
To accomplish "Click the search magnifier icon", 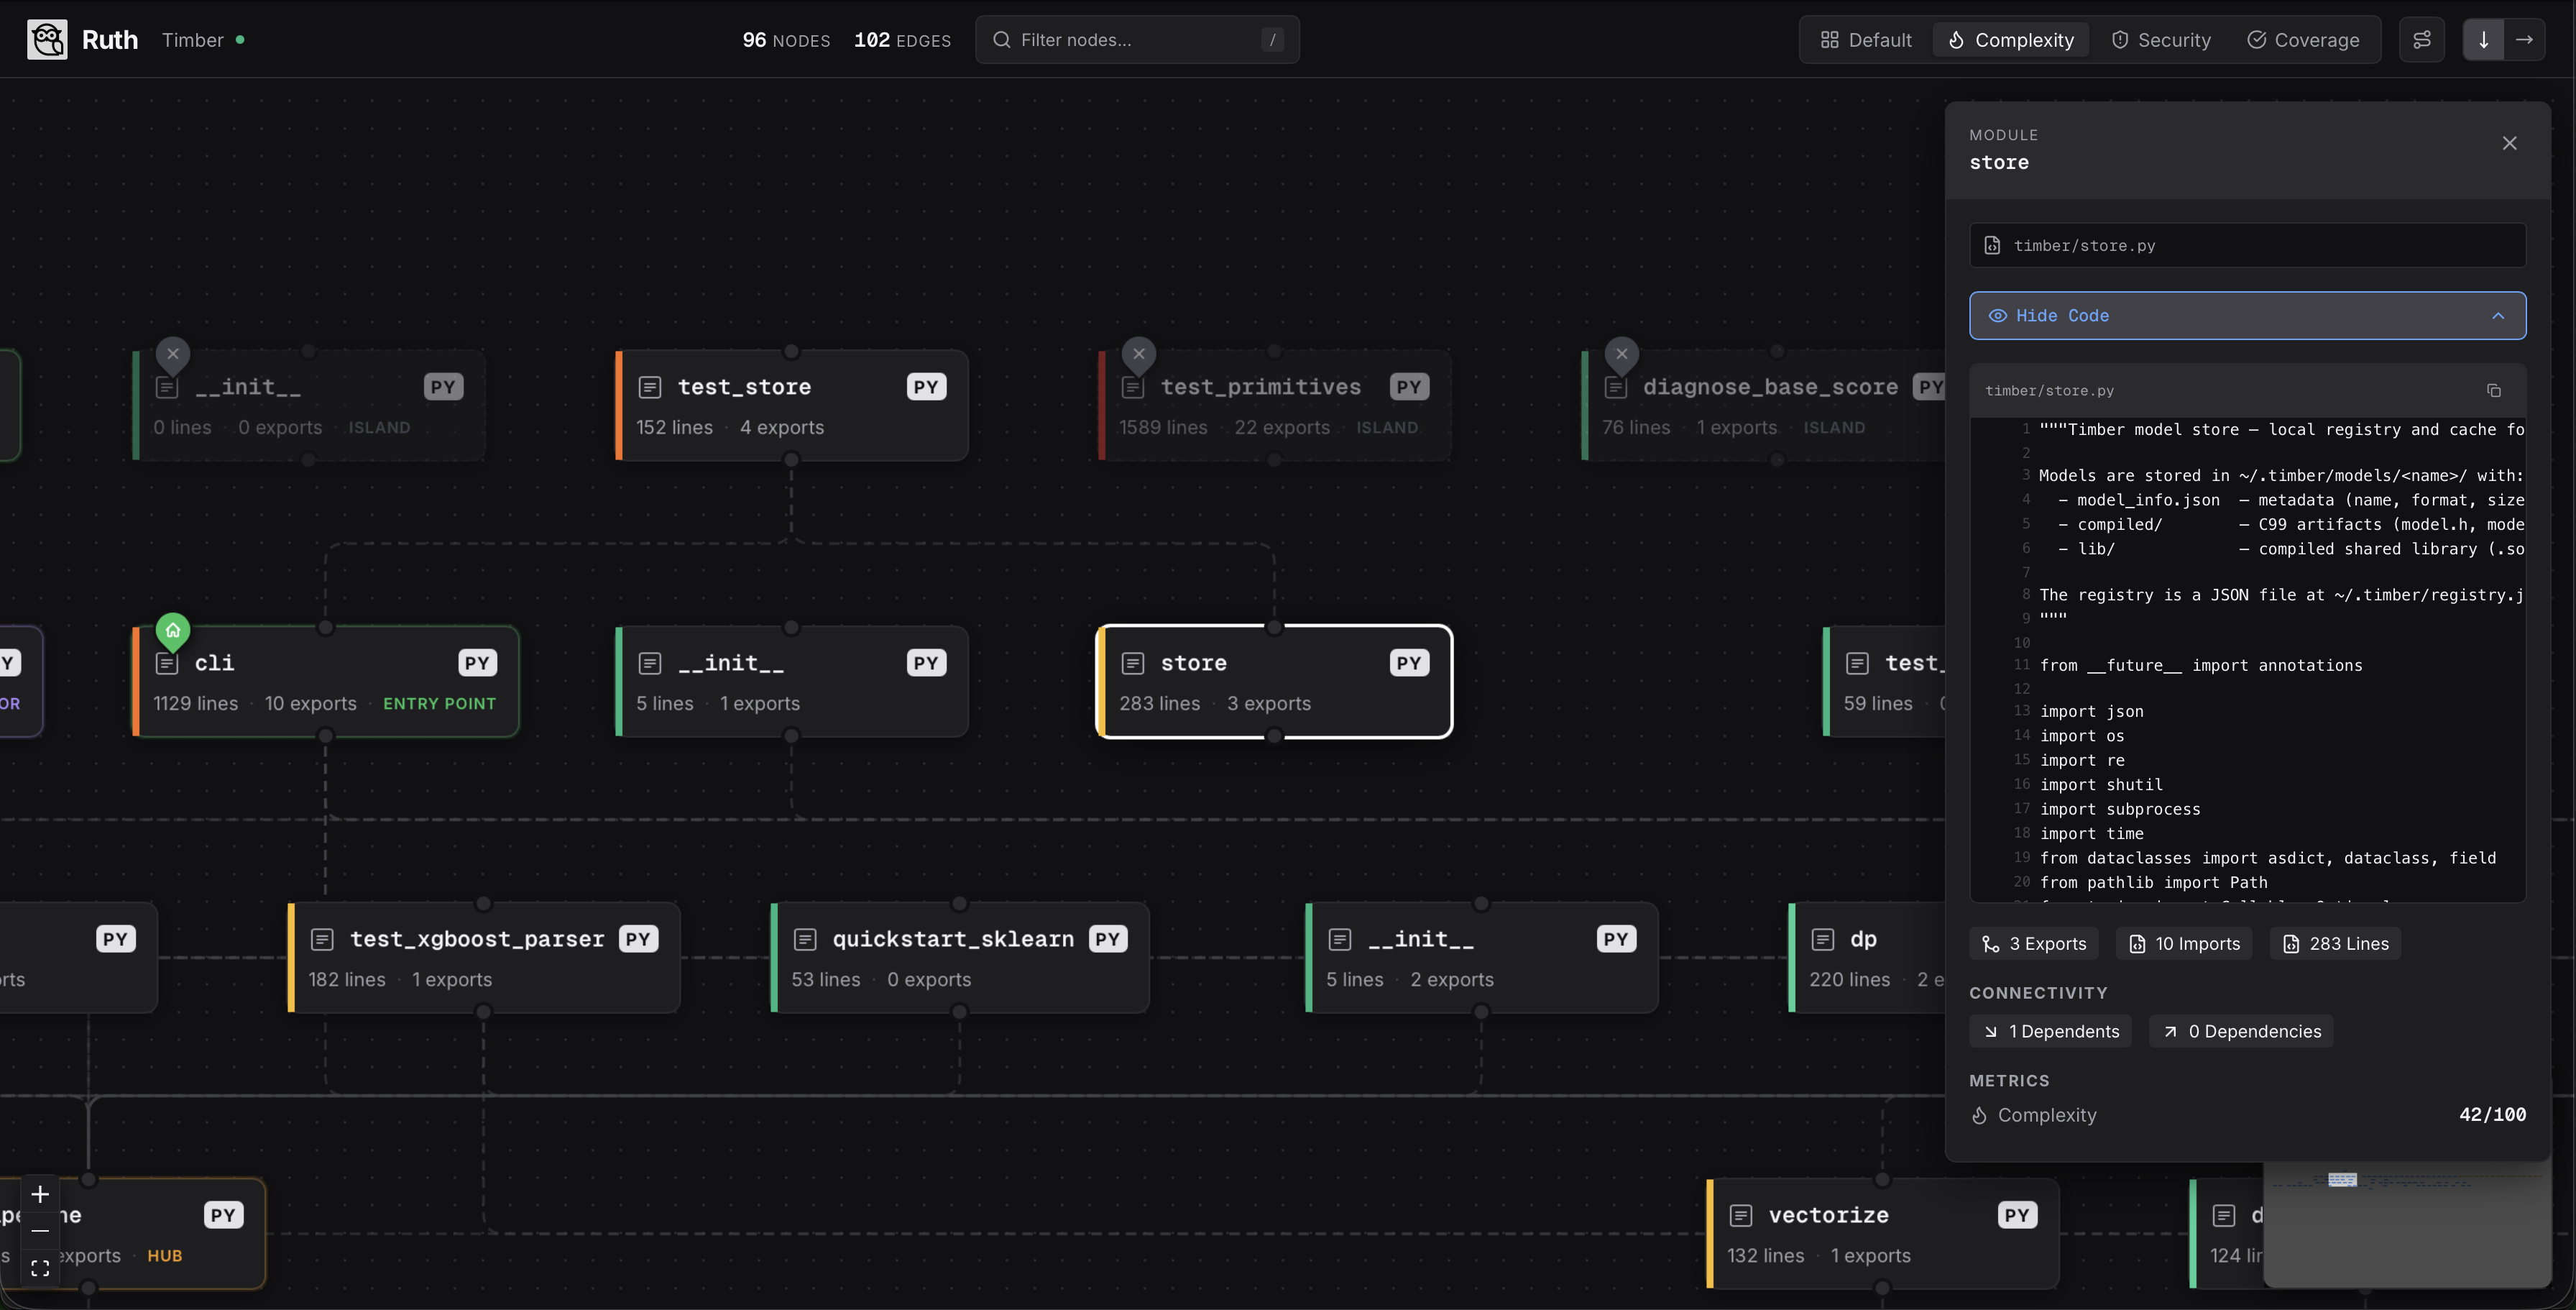I will (x=1001, y=40).
